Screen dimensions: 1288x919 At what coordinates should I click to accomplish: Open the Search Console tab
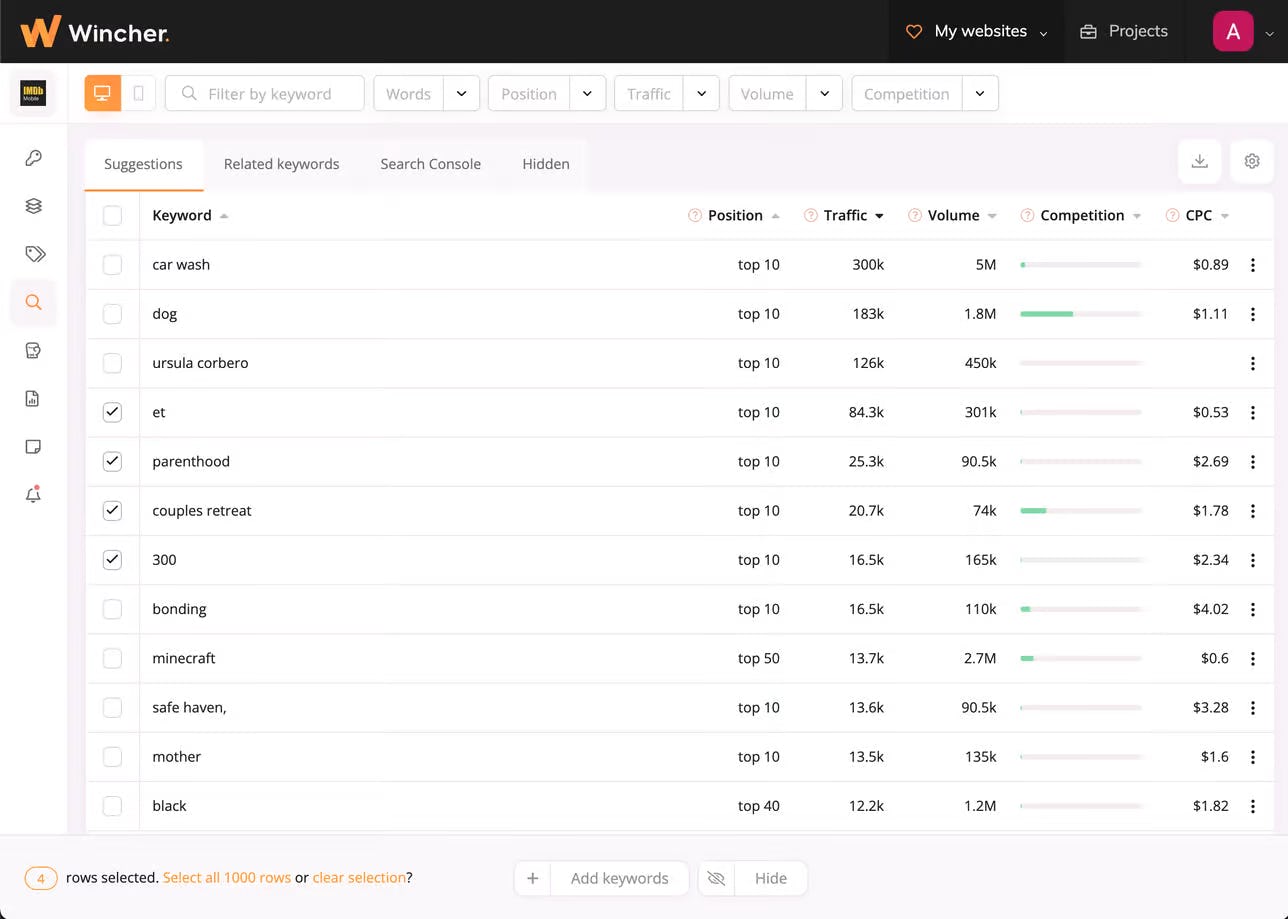[430, 163]
